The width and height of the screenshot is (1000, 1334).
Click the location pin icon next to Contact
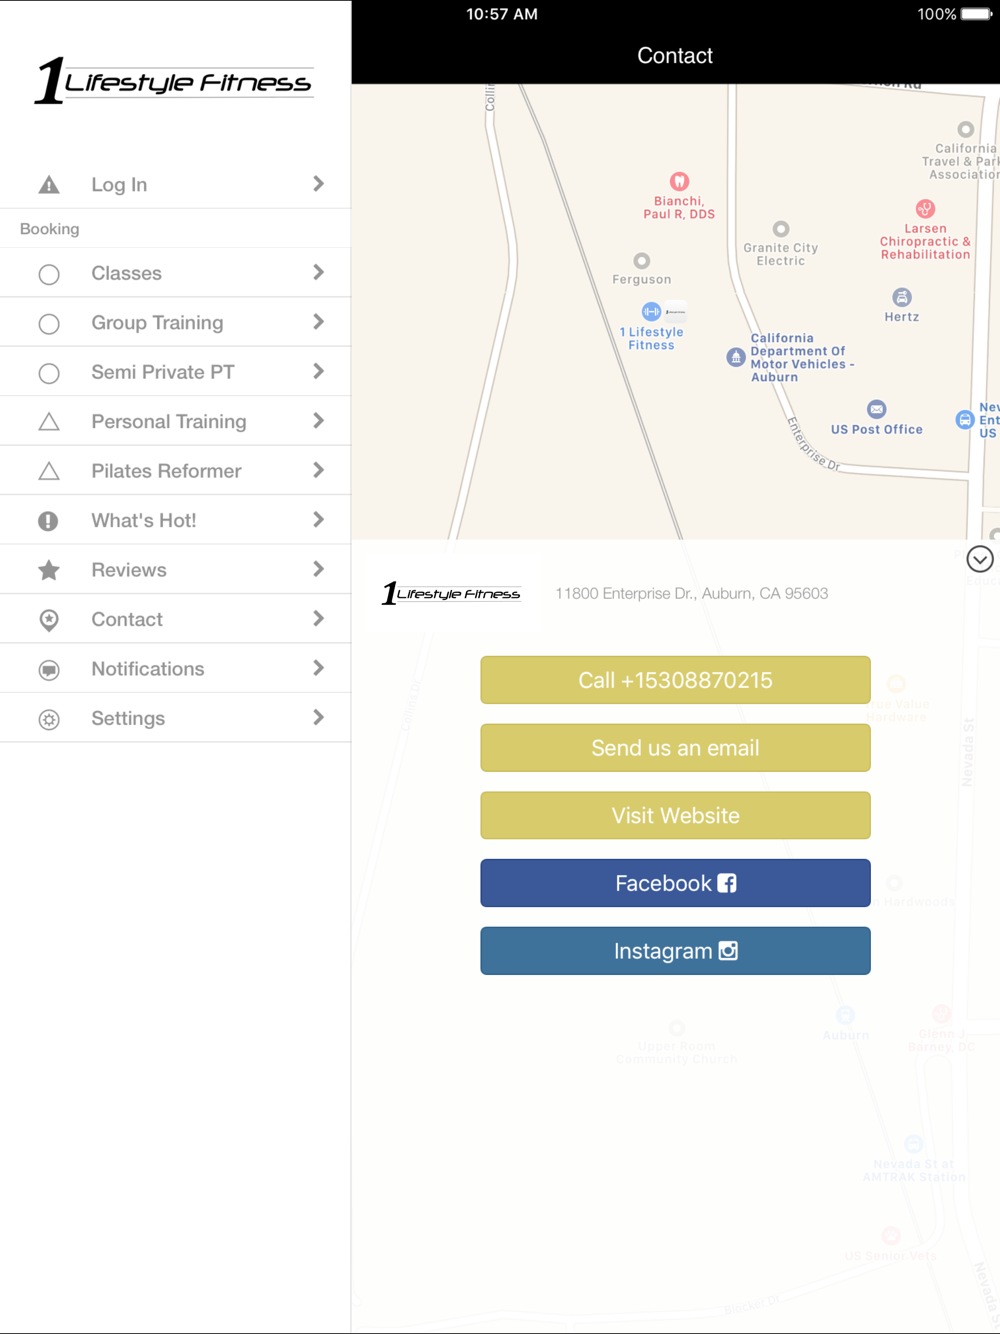coord(48,620)
